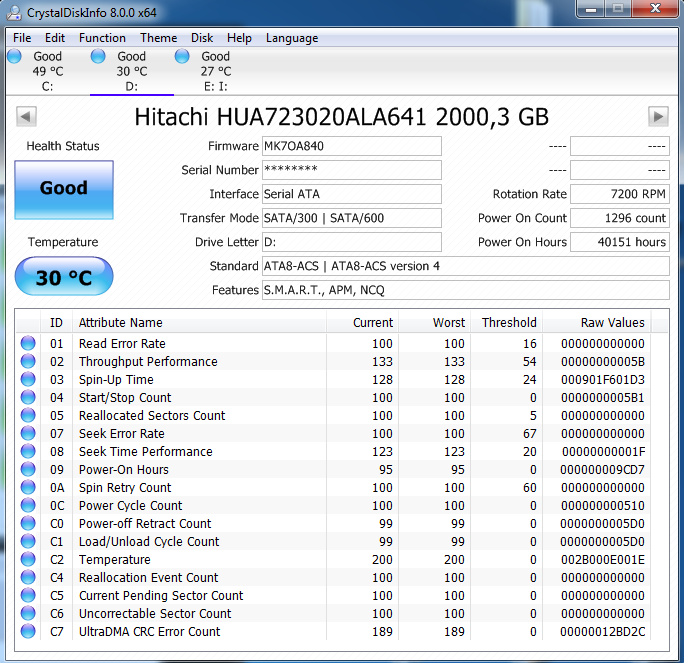Click the Transfer Mode field

[352, 218]
